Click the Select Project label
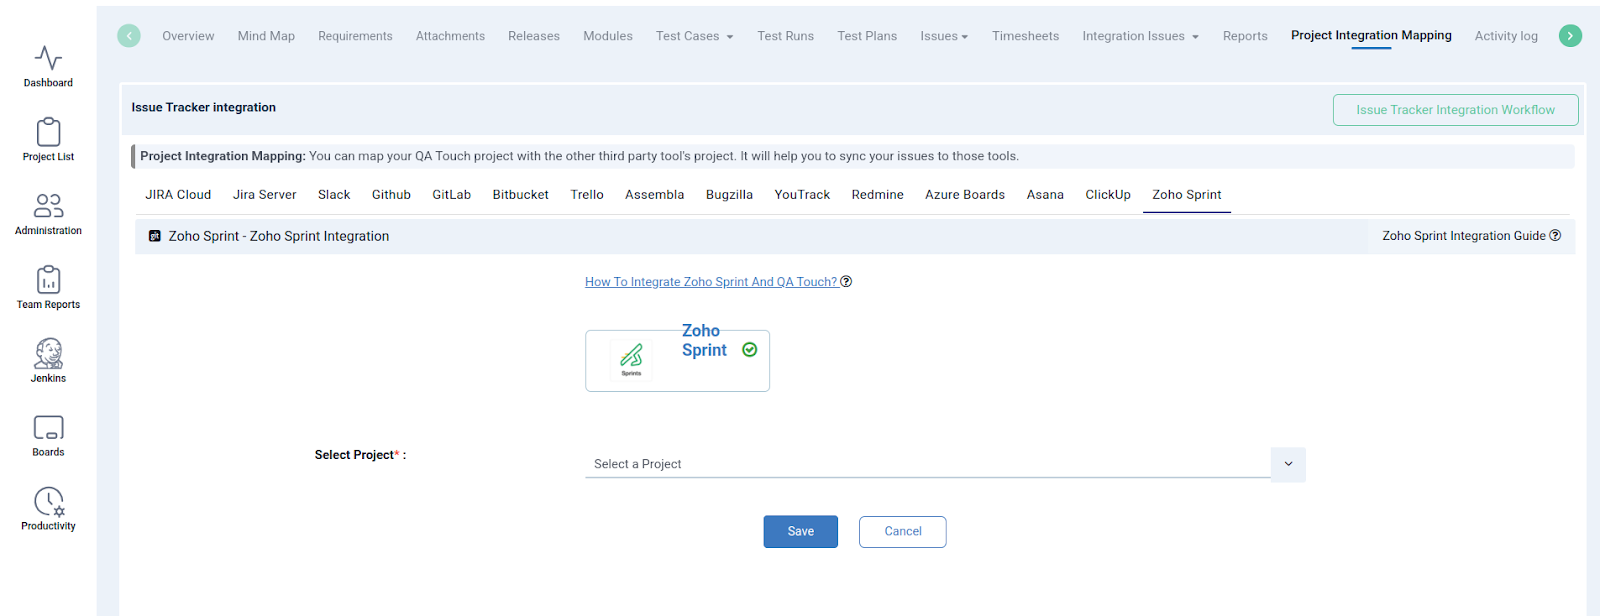This screenshot has height=616, width=1600. (x=360, y=455)
